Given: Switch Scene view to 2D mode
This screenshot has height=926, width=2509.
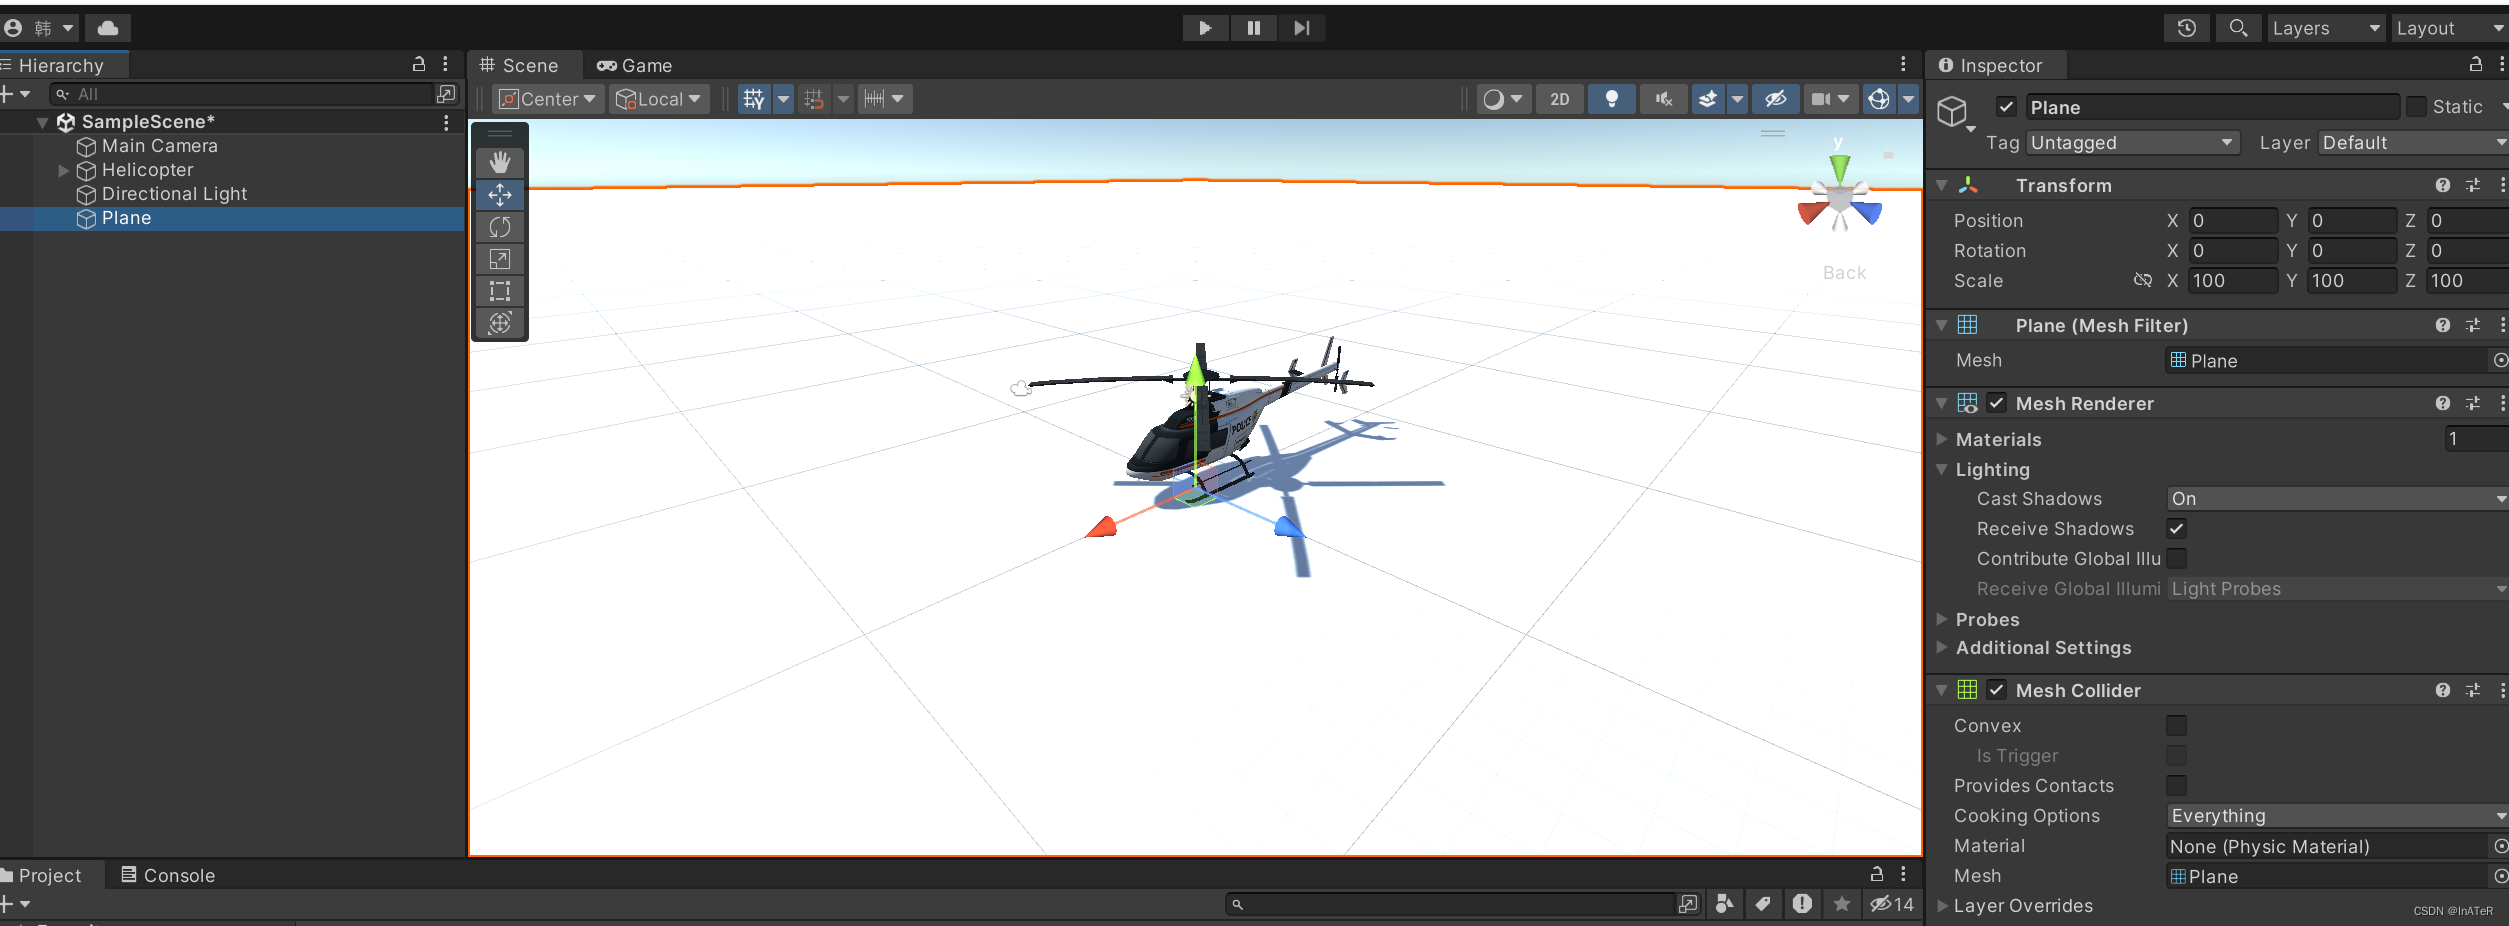Looking at the screenshot, I should pos(1559,98).
